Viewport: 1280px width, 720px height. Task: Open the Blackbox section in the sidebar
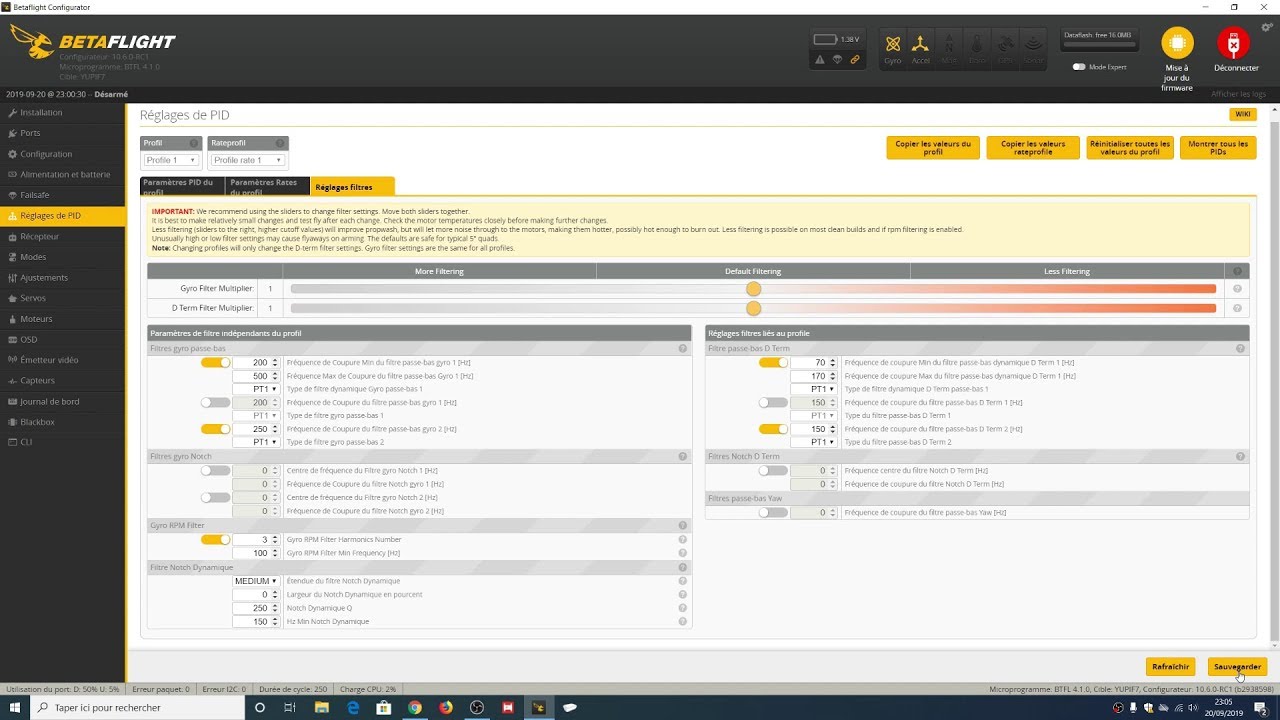[x=63, y=422]
